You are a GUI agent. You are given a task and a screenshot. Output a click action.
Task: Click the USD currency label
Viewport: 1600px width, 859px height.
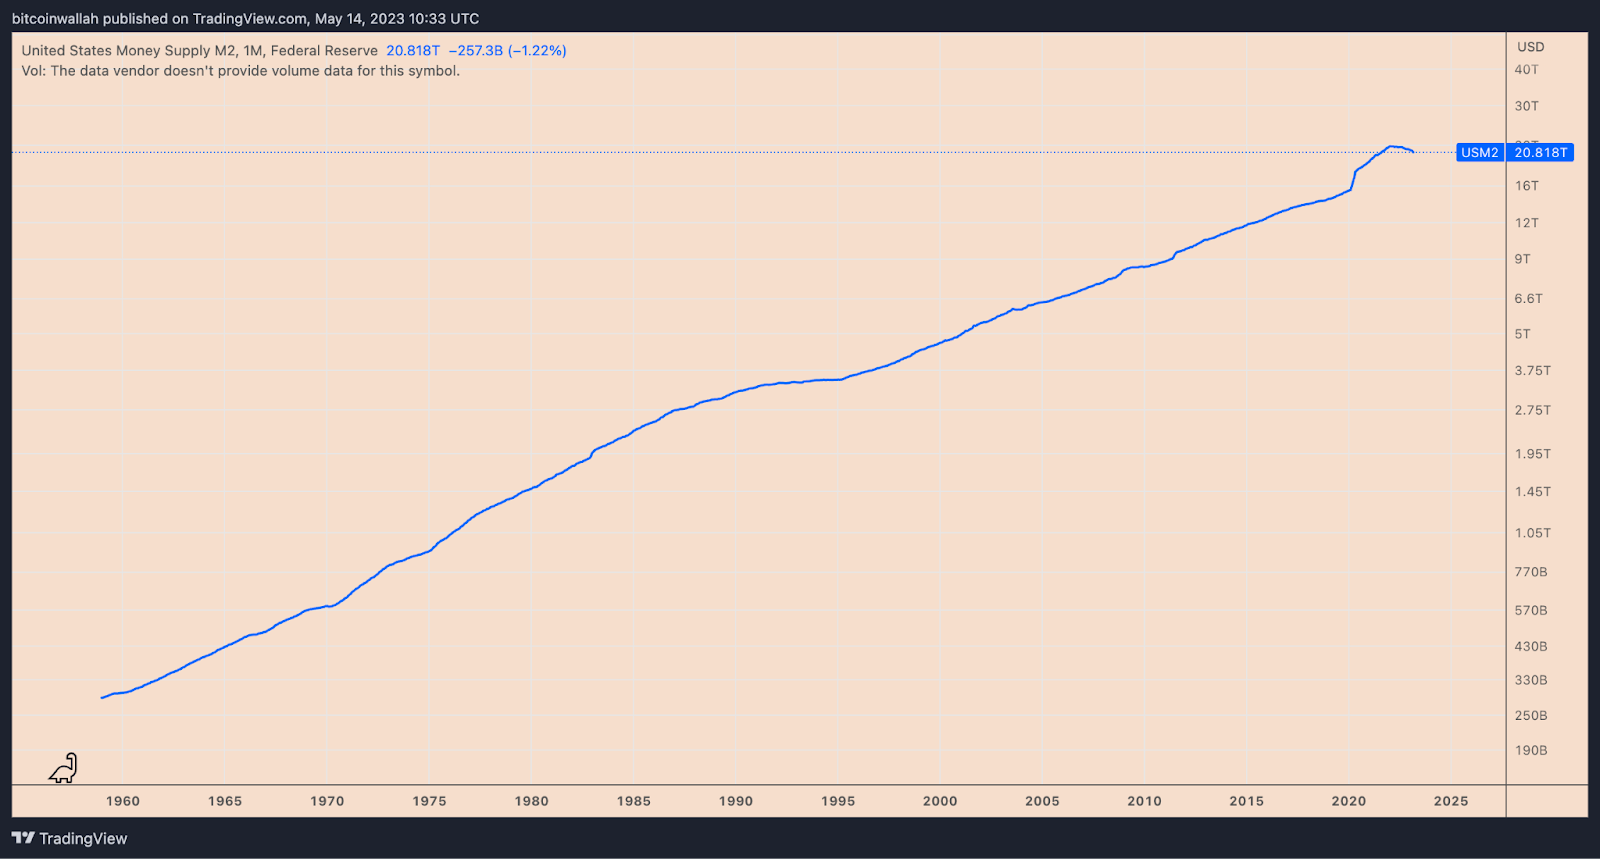point(1530,47)
